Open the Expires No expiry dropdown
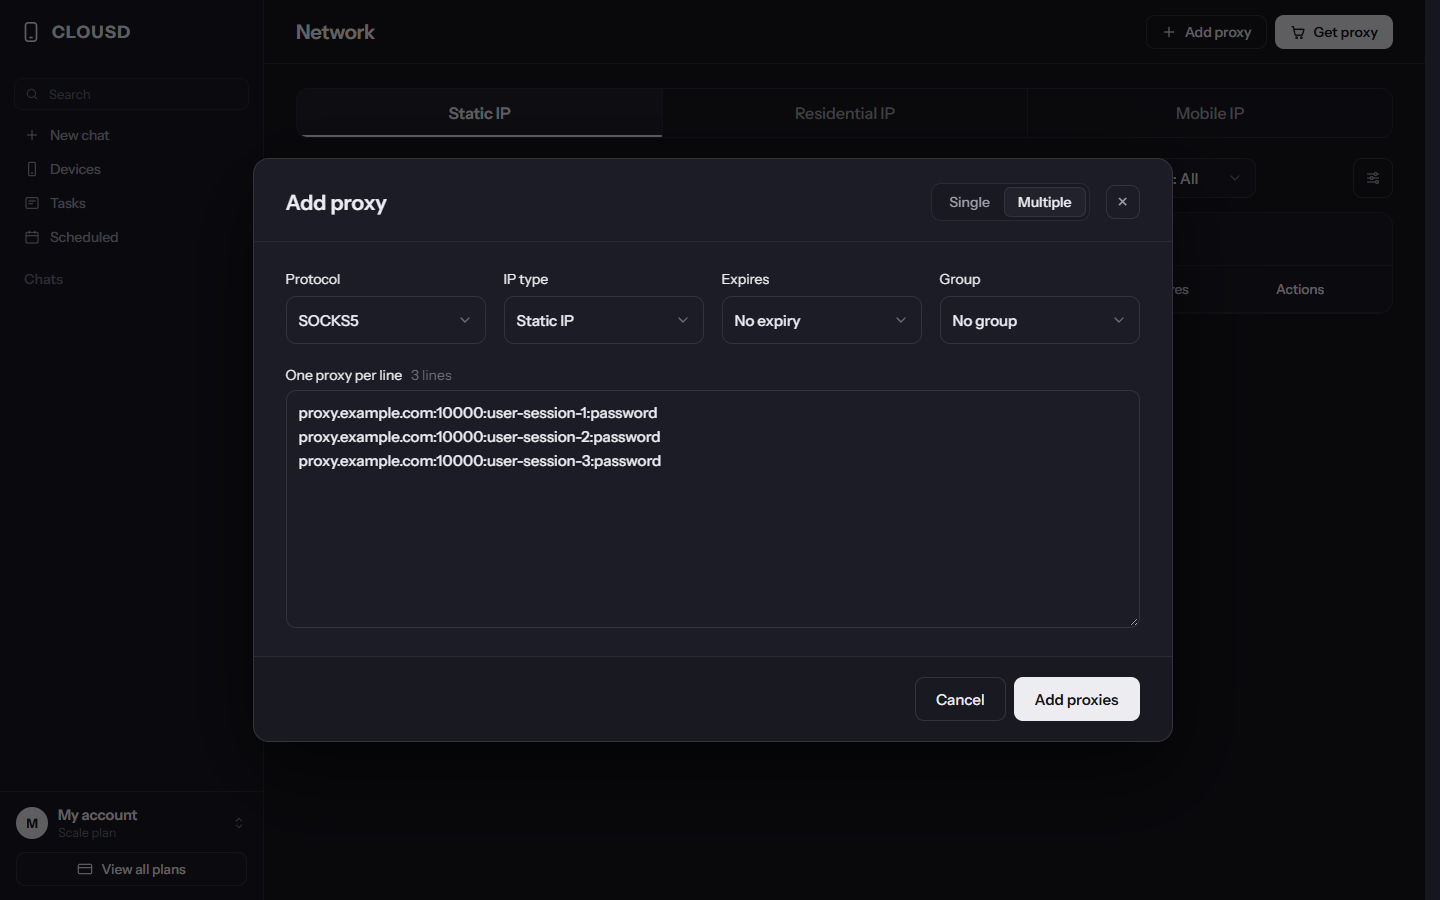 [822, 320]
